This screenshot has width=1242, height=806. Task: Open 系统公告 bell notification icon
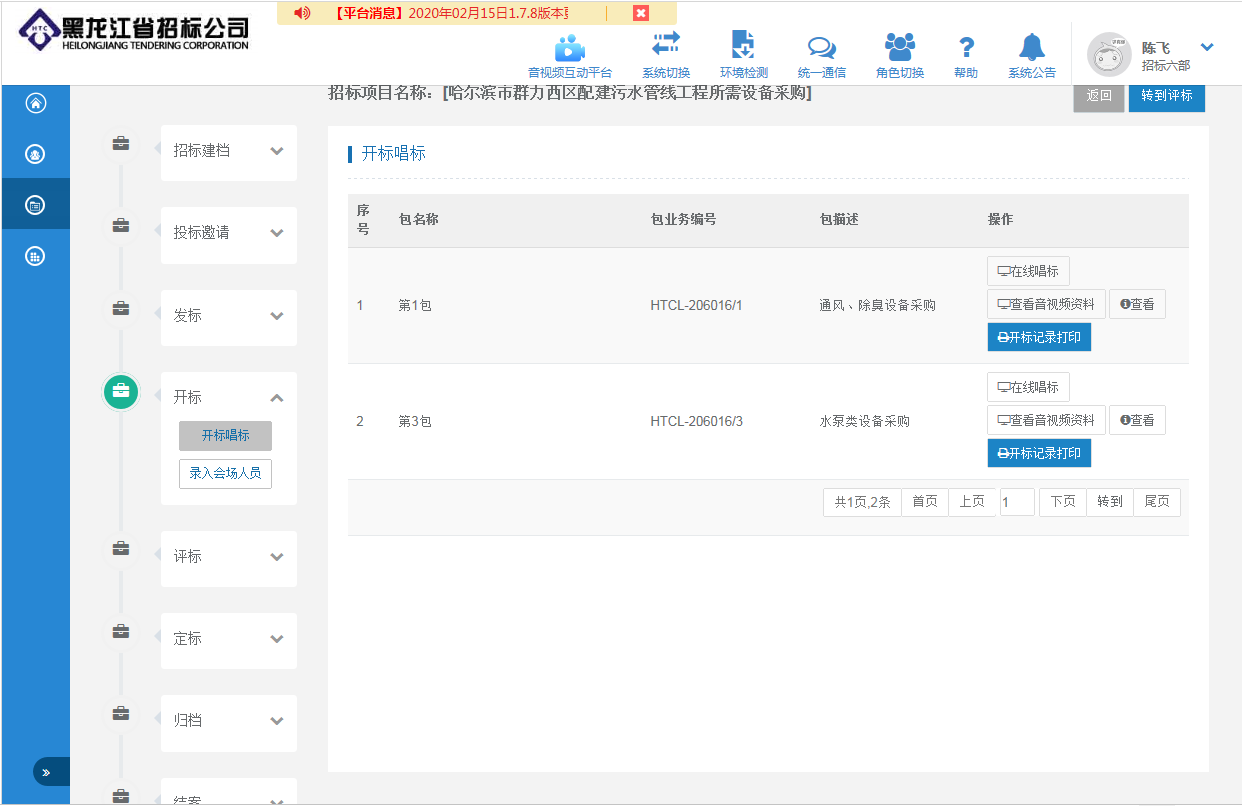click(x=1031, y=47)
